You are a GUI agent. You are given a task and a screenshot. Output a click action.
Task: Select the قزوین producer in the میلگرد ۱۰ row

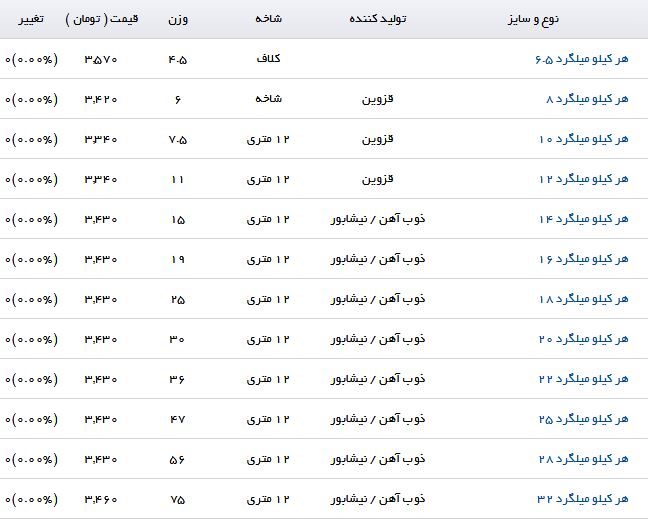(377, 139)
